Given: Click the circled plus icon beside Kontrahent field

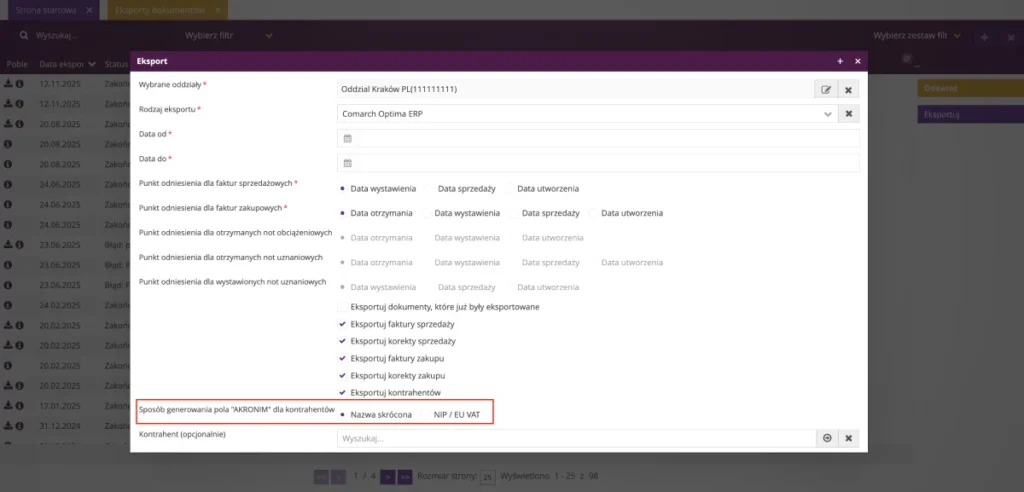Looking at the screenshot, I should coord(827,438).
